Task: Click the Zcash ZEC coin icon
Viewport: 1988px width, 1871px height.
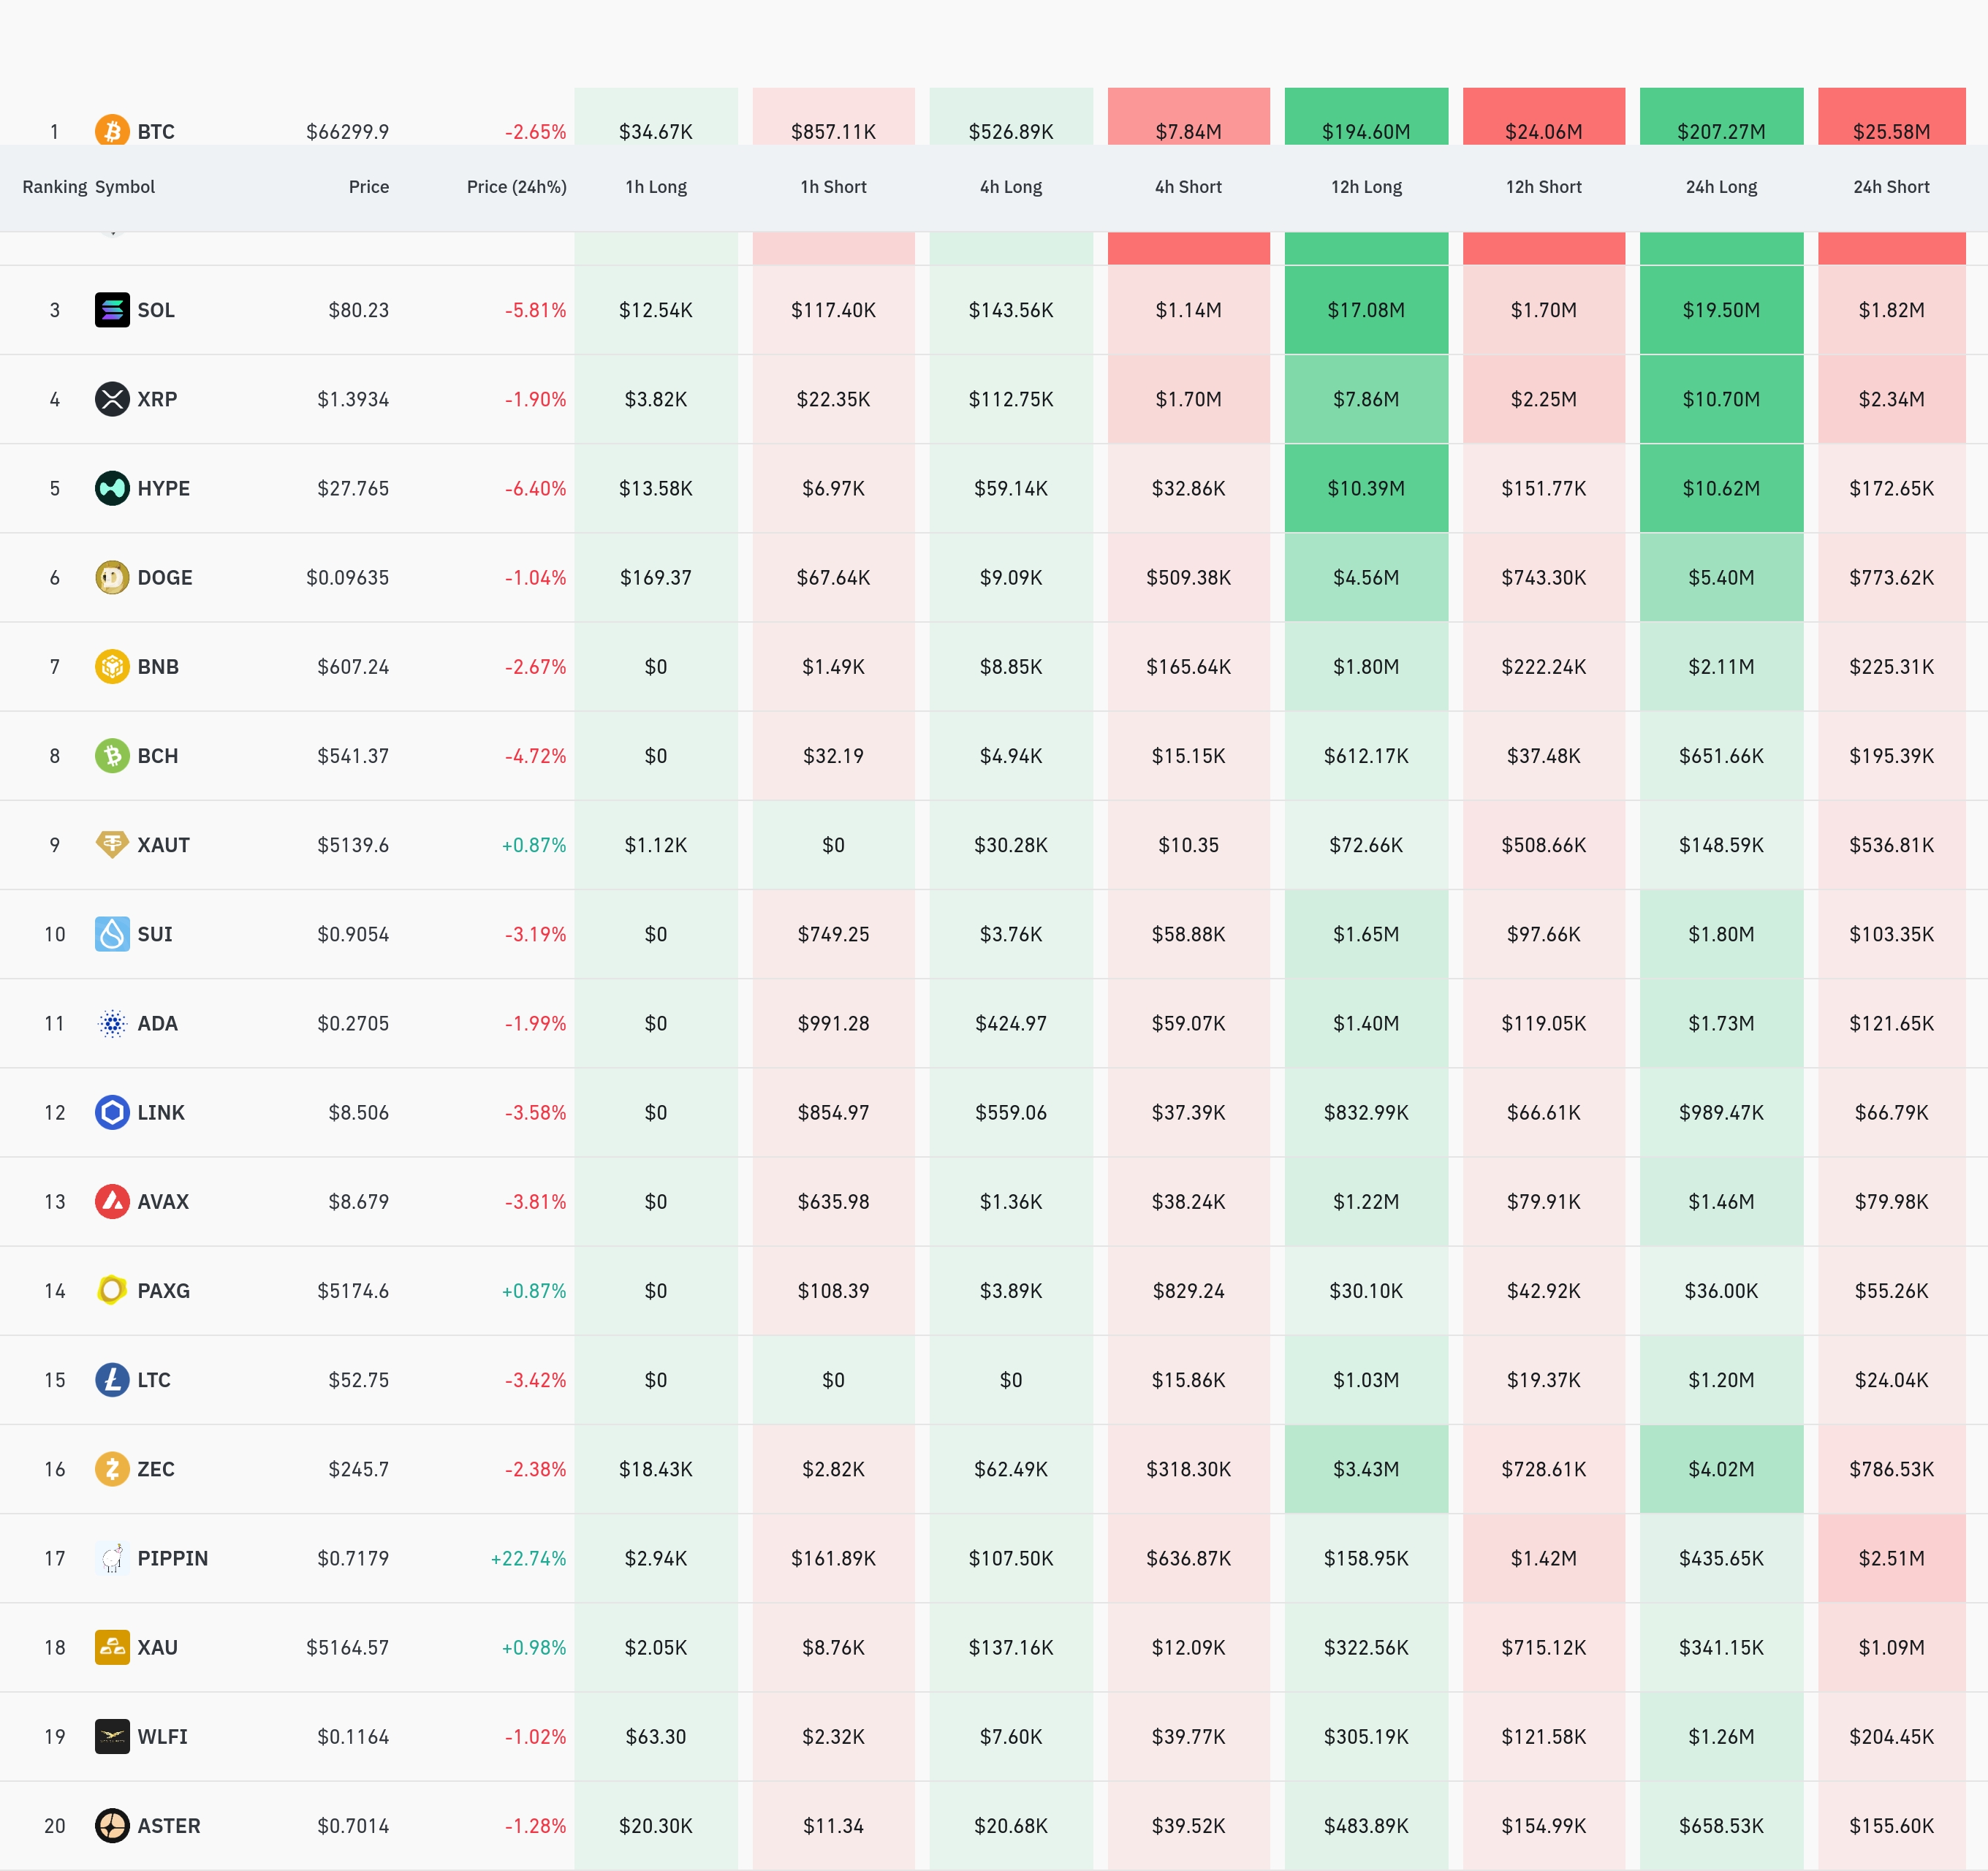Action: point(112,1469)
